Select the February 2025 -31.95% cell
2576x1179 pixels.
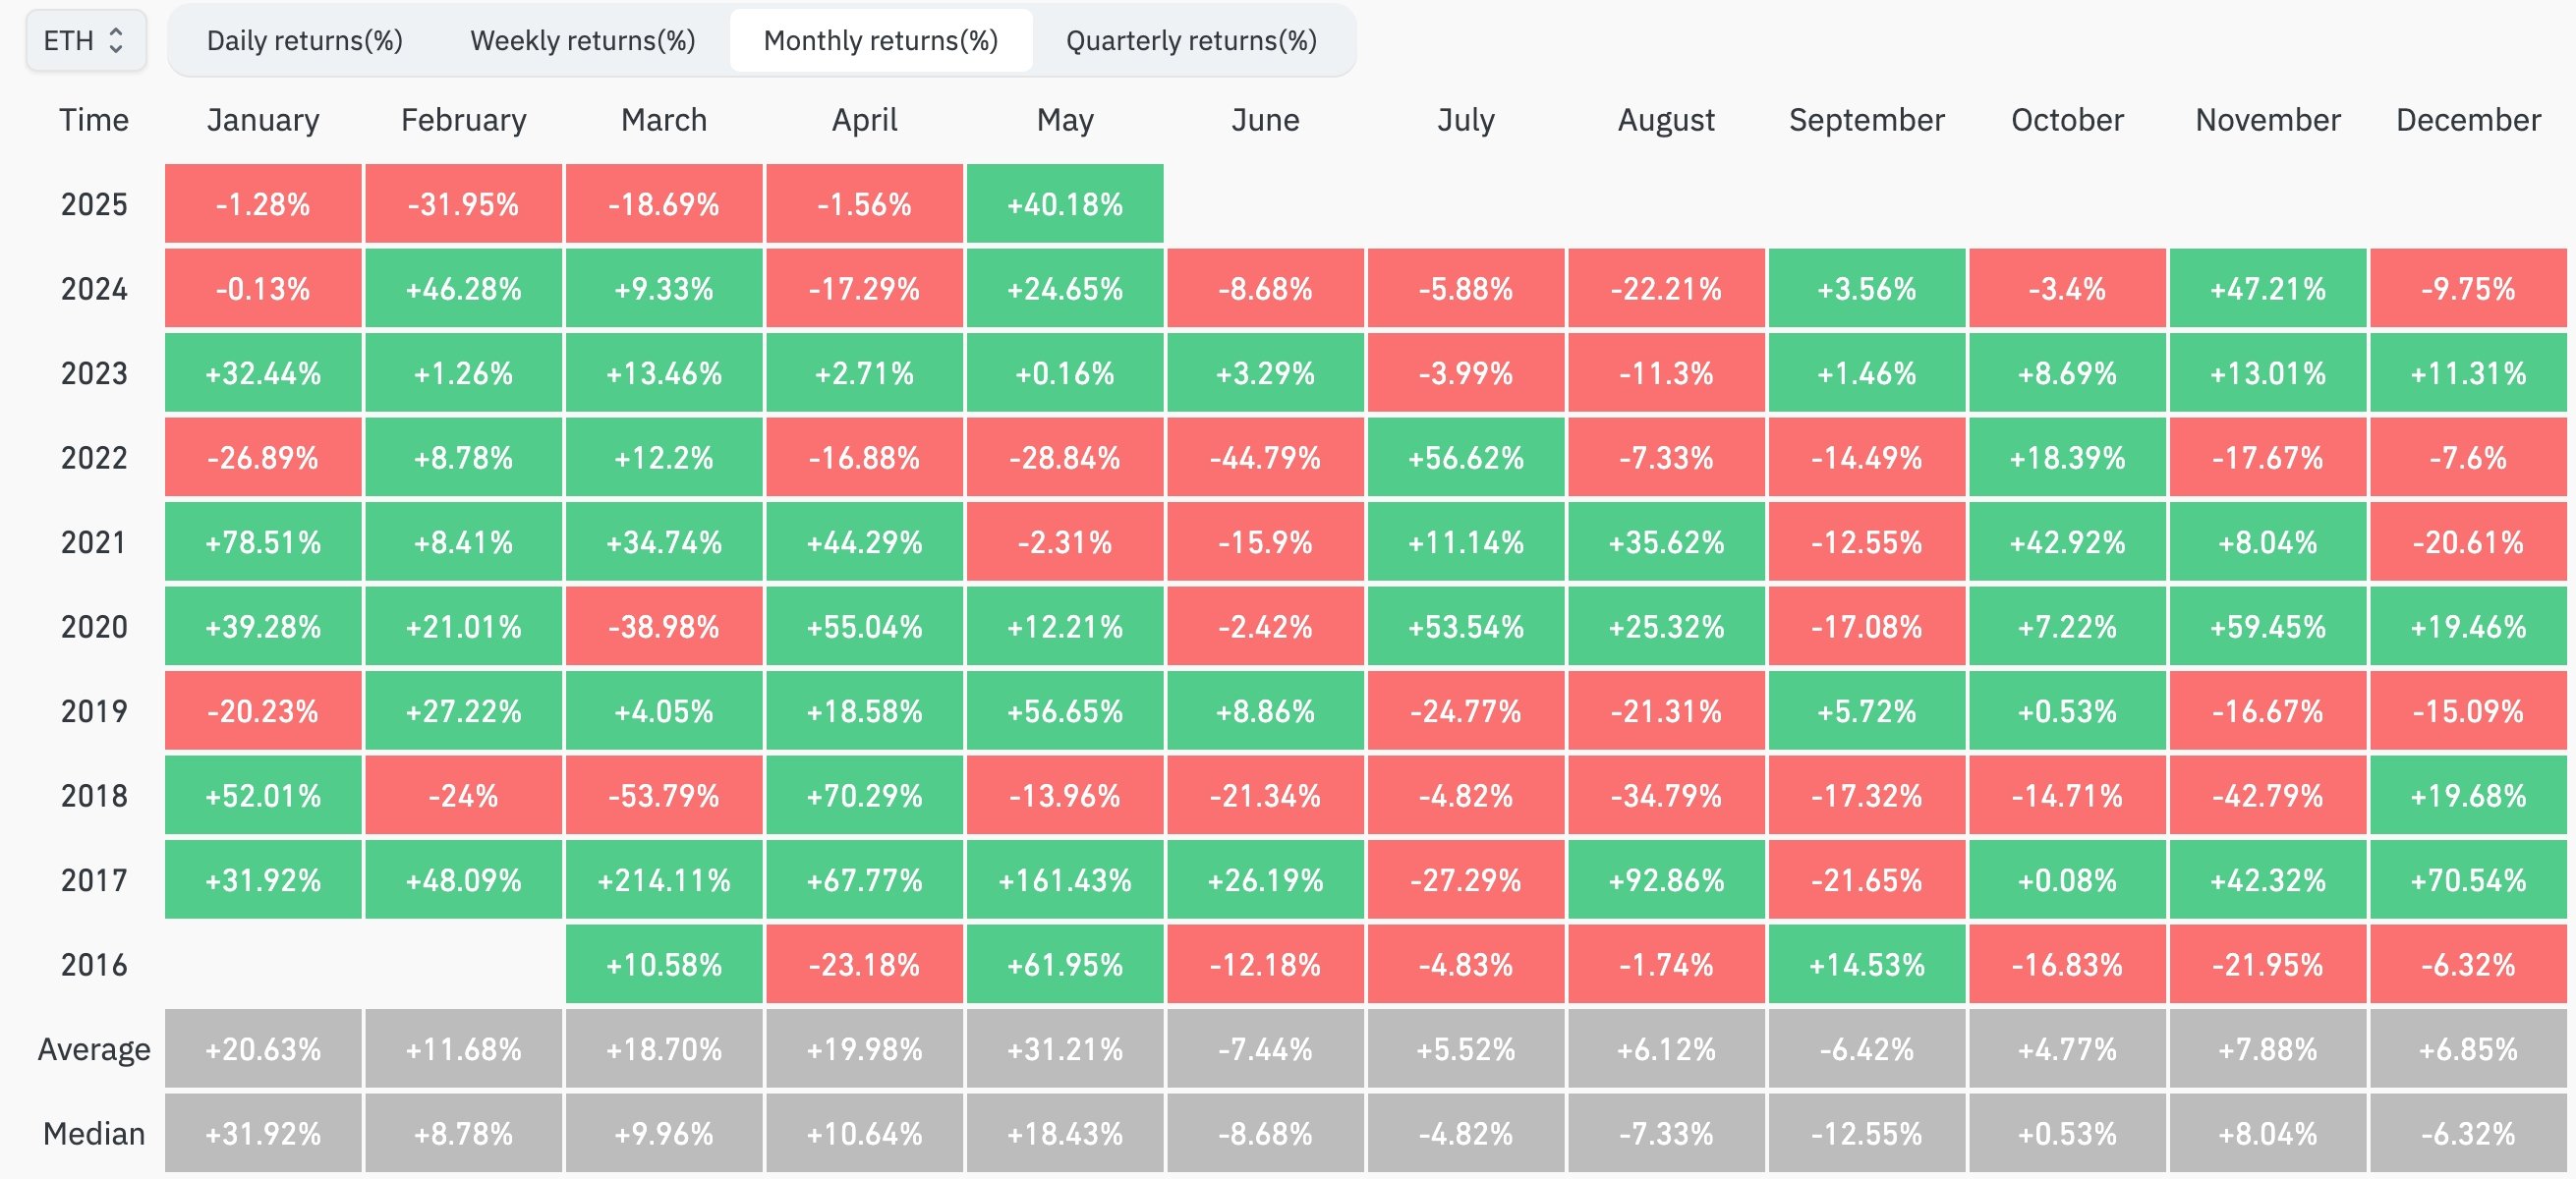463,204
